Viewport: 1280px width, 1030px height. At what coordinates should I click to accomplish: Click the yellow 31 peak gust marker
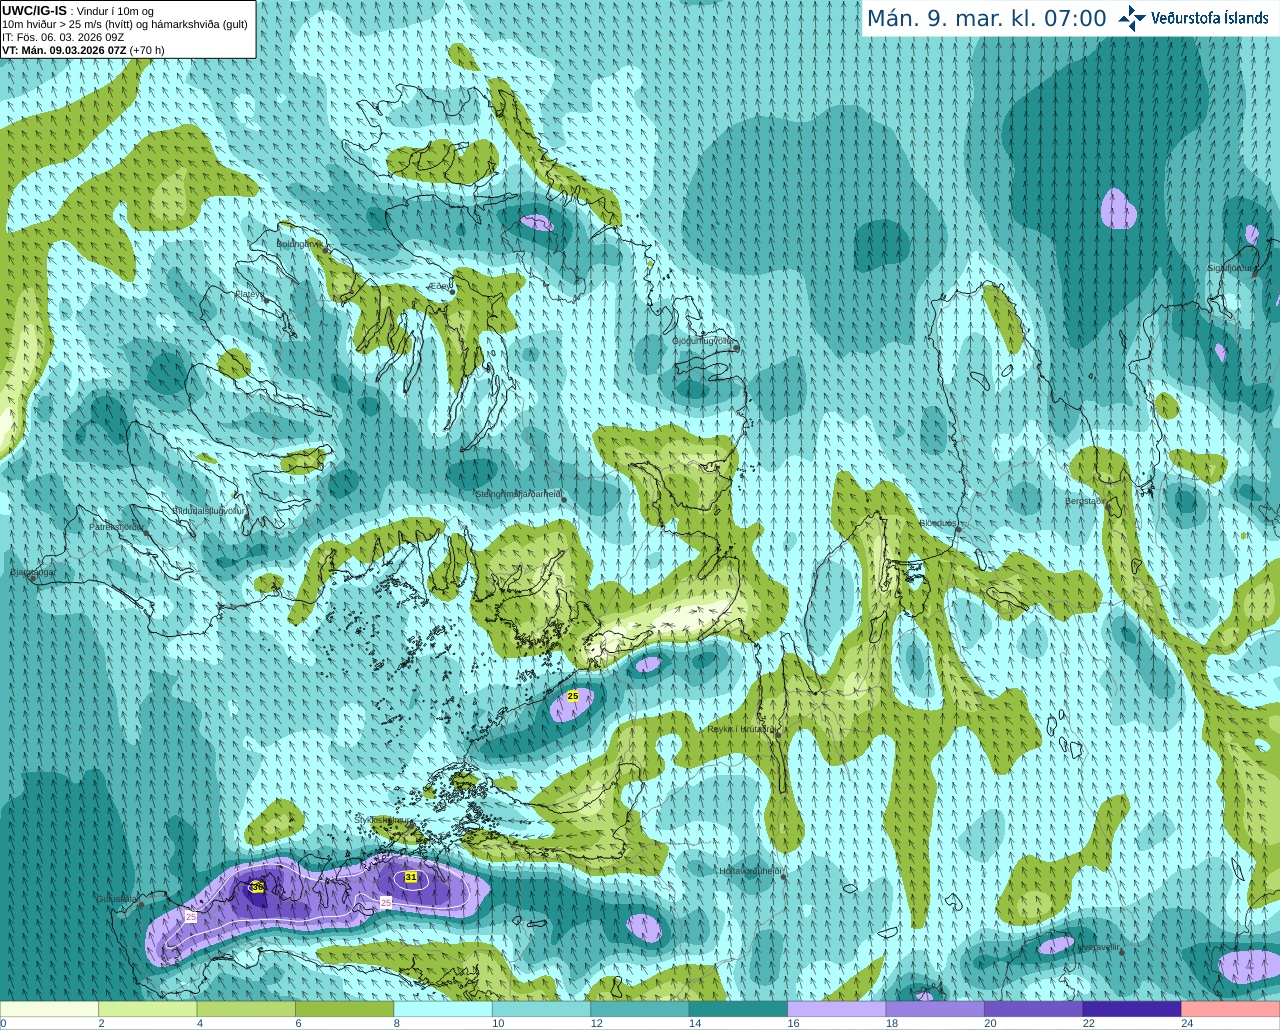coord(411,877)
